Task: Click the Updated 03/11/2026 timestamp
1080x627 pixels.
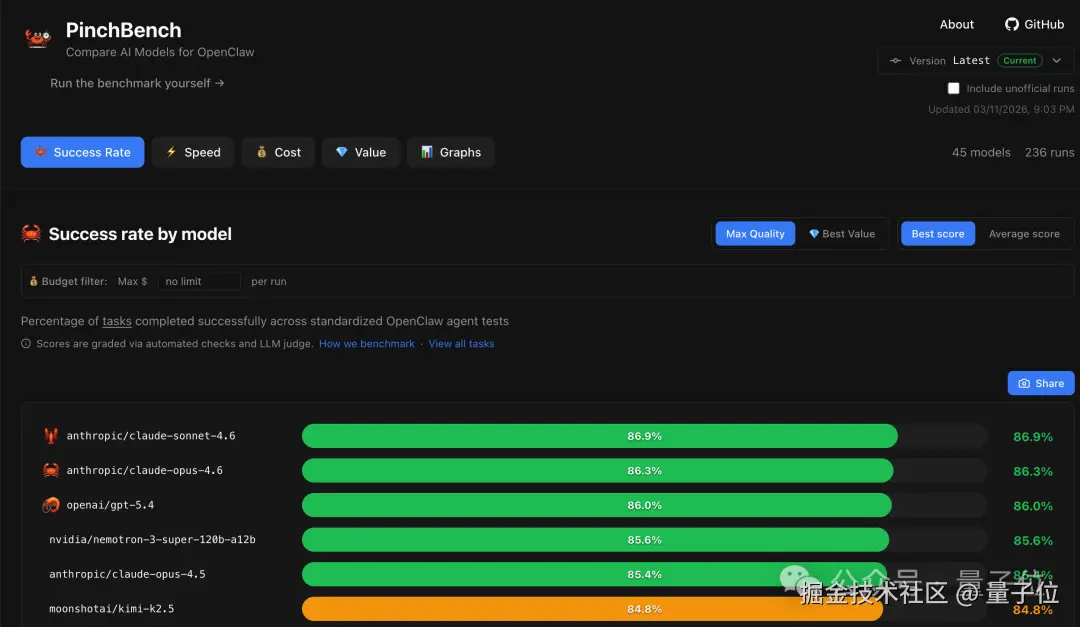Action: pyautogui.click(x=1001, y=109)
